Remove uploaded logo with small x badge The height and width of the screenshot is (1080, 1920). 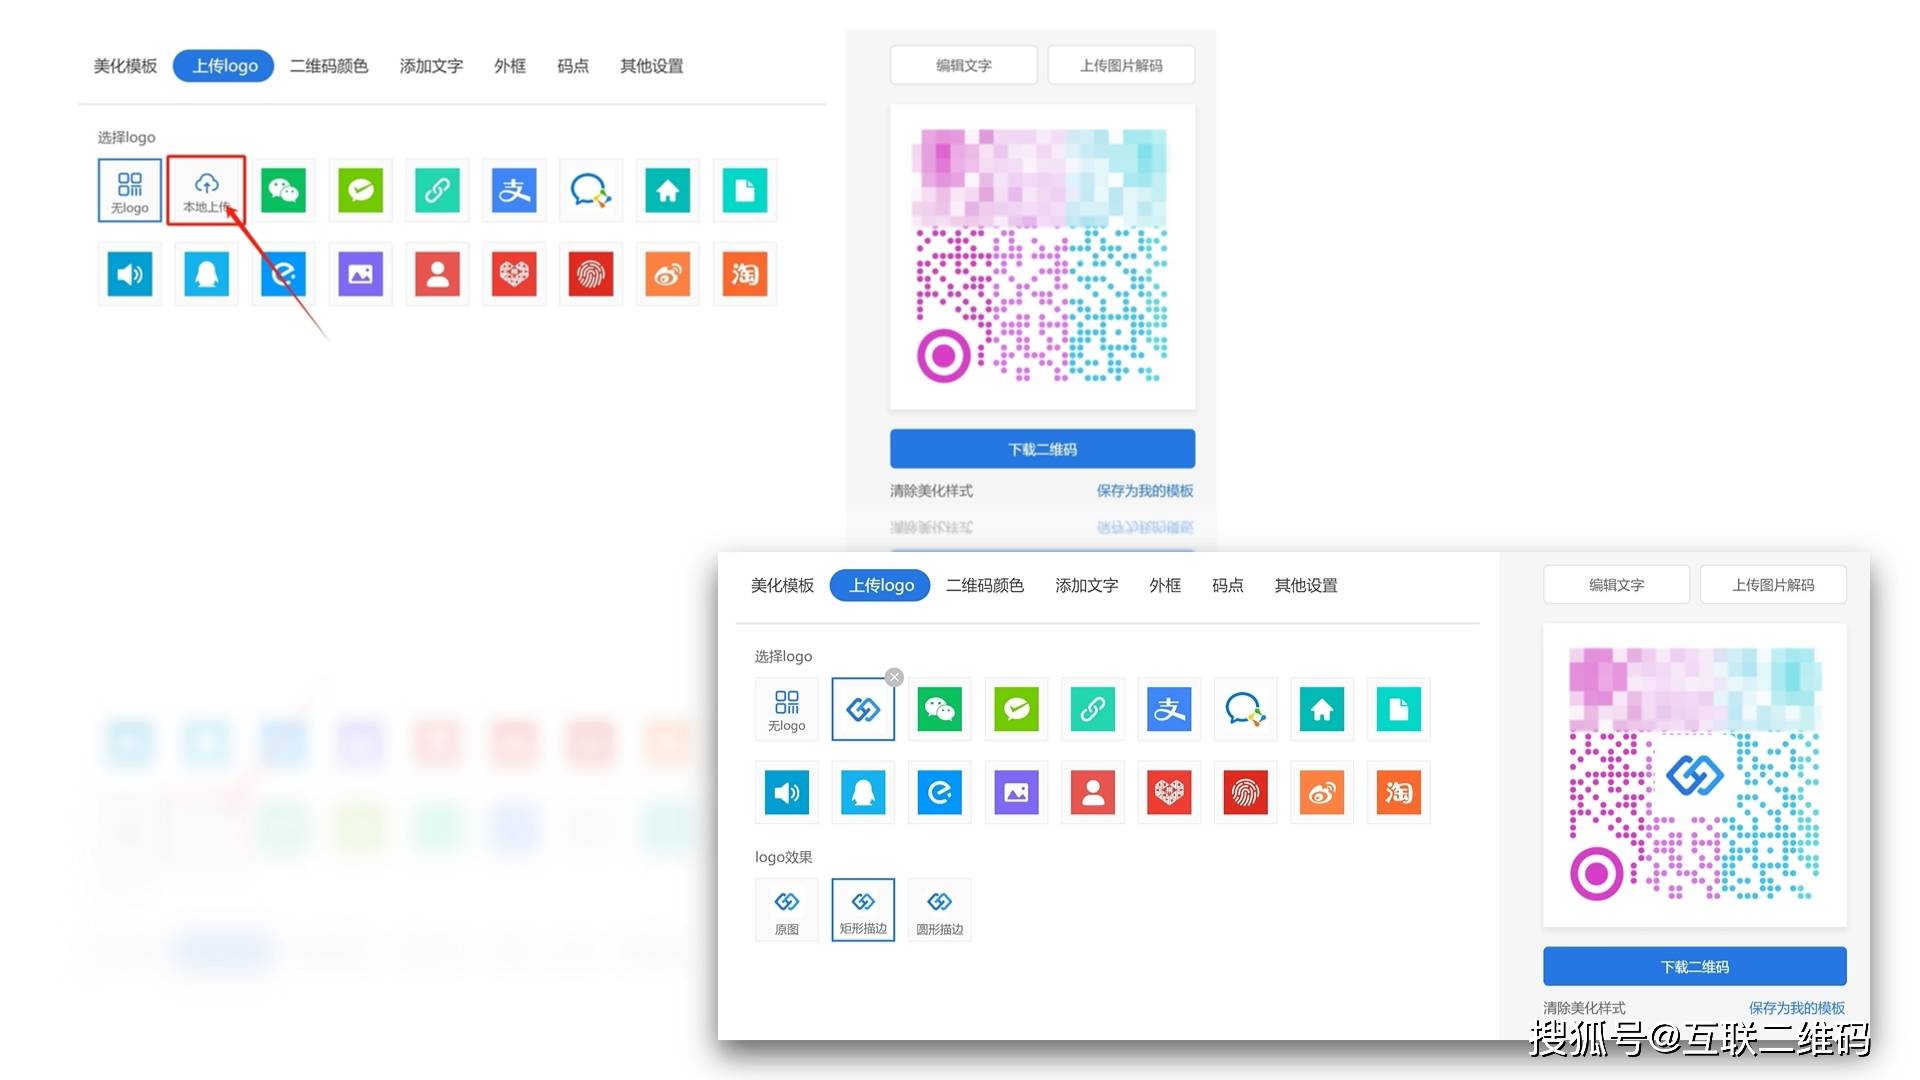894,677
